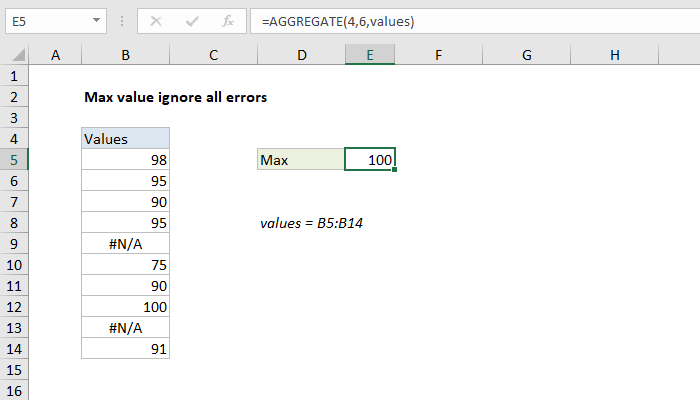Select the #N/A cell in row 9
Viewport: 700px width, 400px height.
pyautogui.click(x=125, y=244)
